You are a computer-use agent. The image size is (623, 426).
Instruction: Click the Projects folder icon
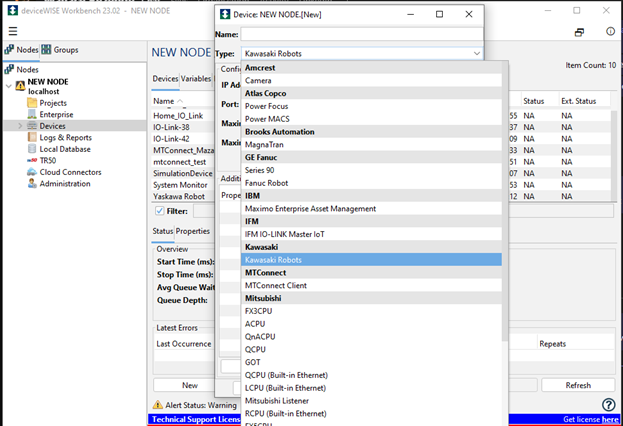pos(31,103)
